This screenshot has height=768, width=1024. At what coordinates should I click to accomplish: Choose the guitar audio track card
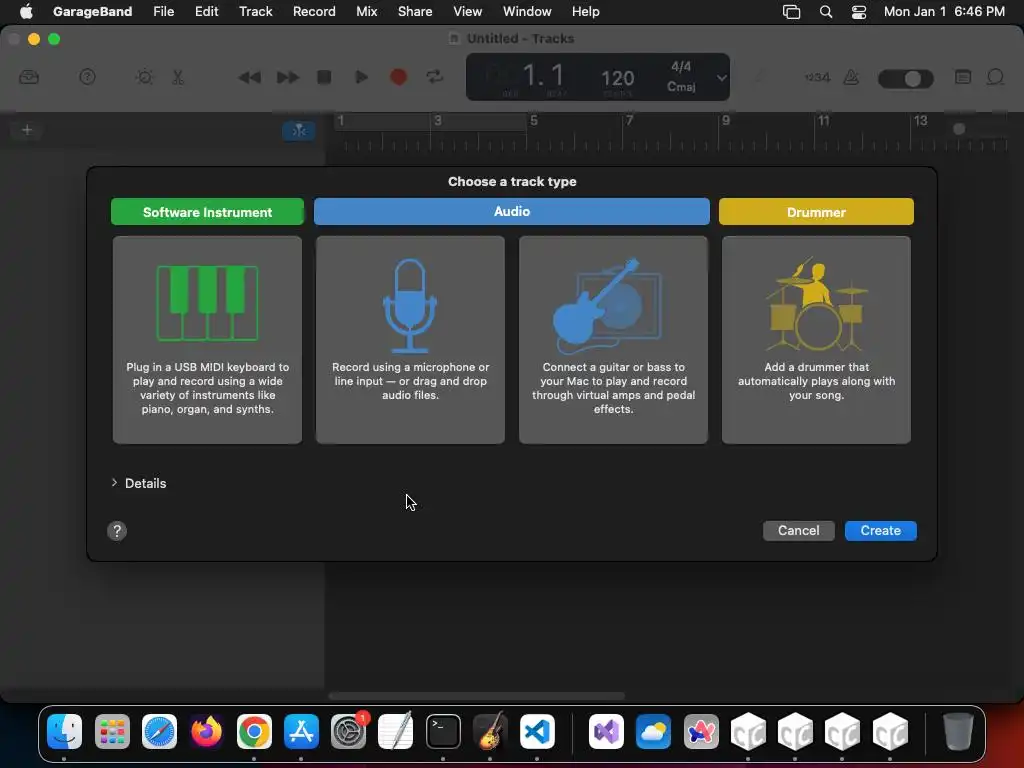tap(613, 340)
